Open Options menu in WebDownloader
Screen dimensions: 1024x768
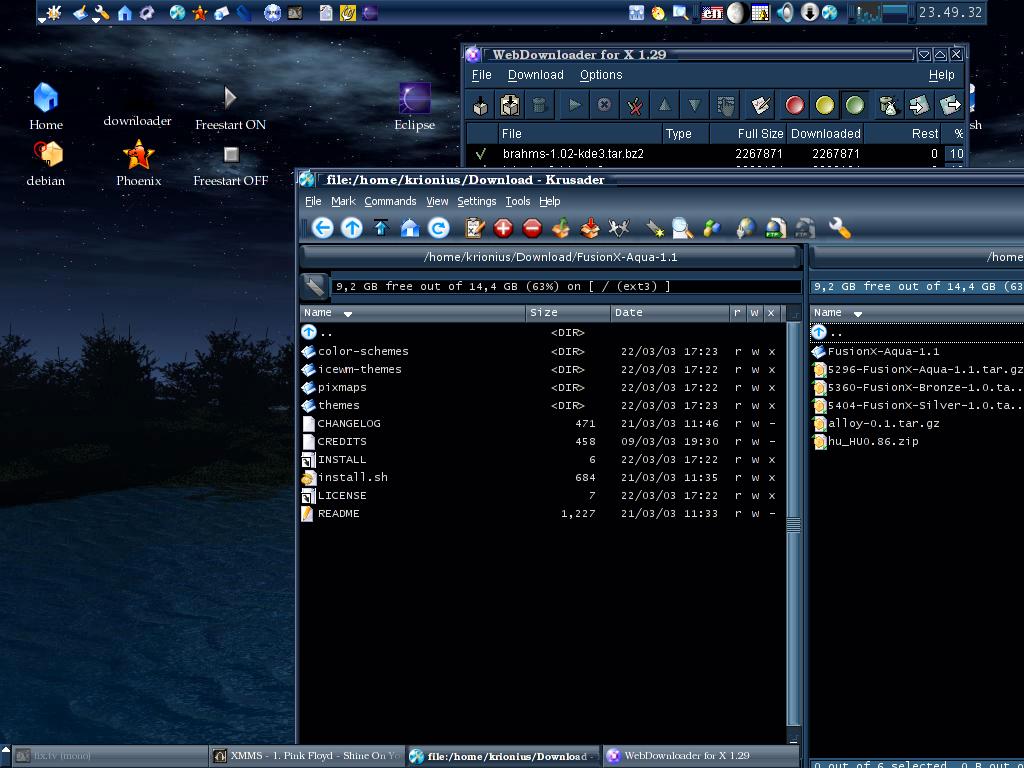(x=601, y=75)
